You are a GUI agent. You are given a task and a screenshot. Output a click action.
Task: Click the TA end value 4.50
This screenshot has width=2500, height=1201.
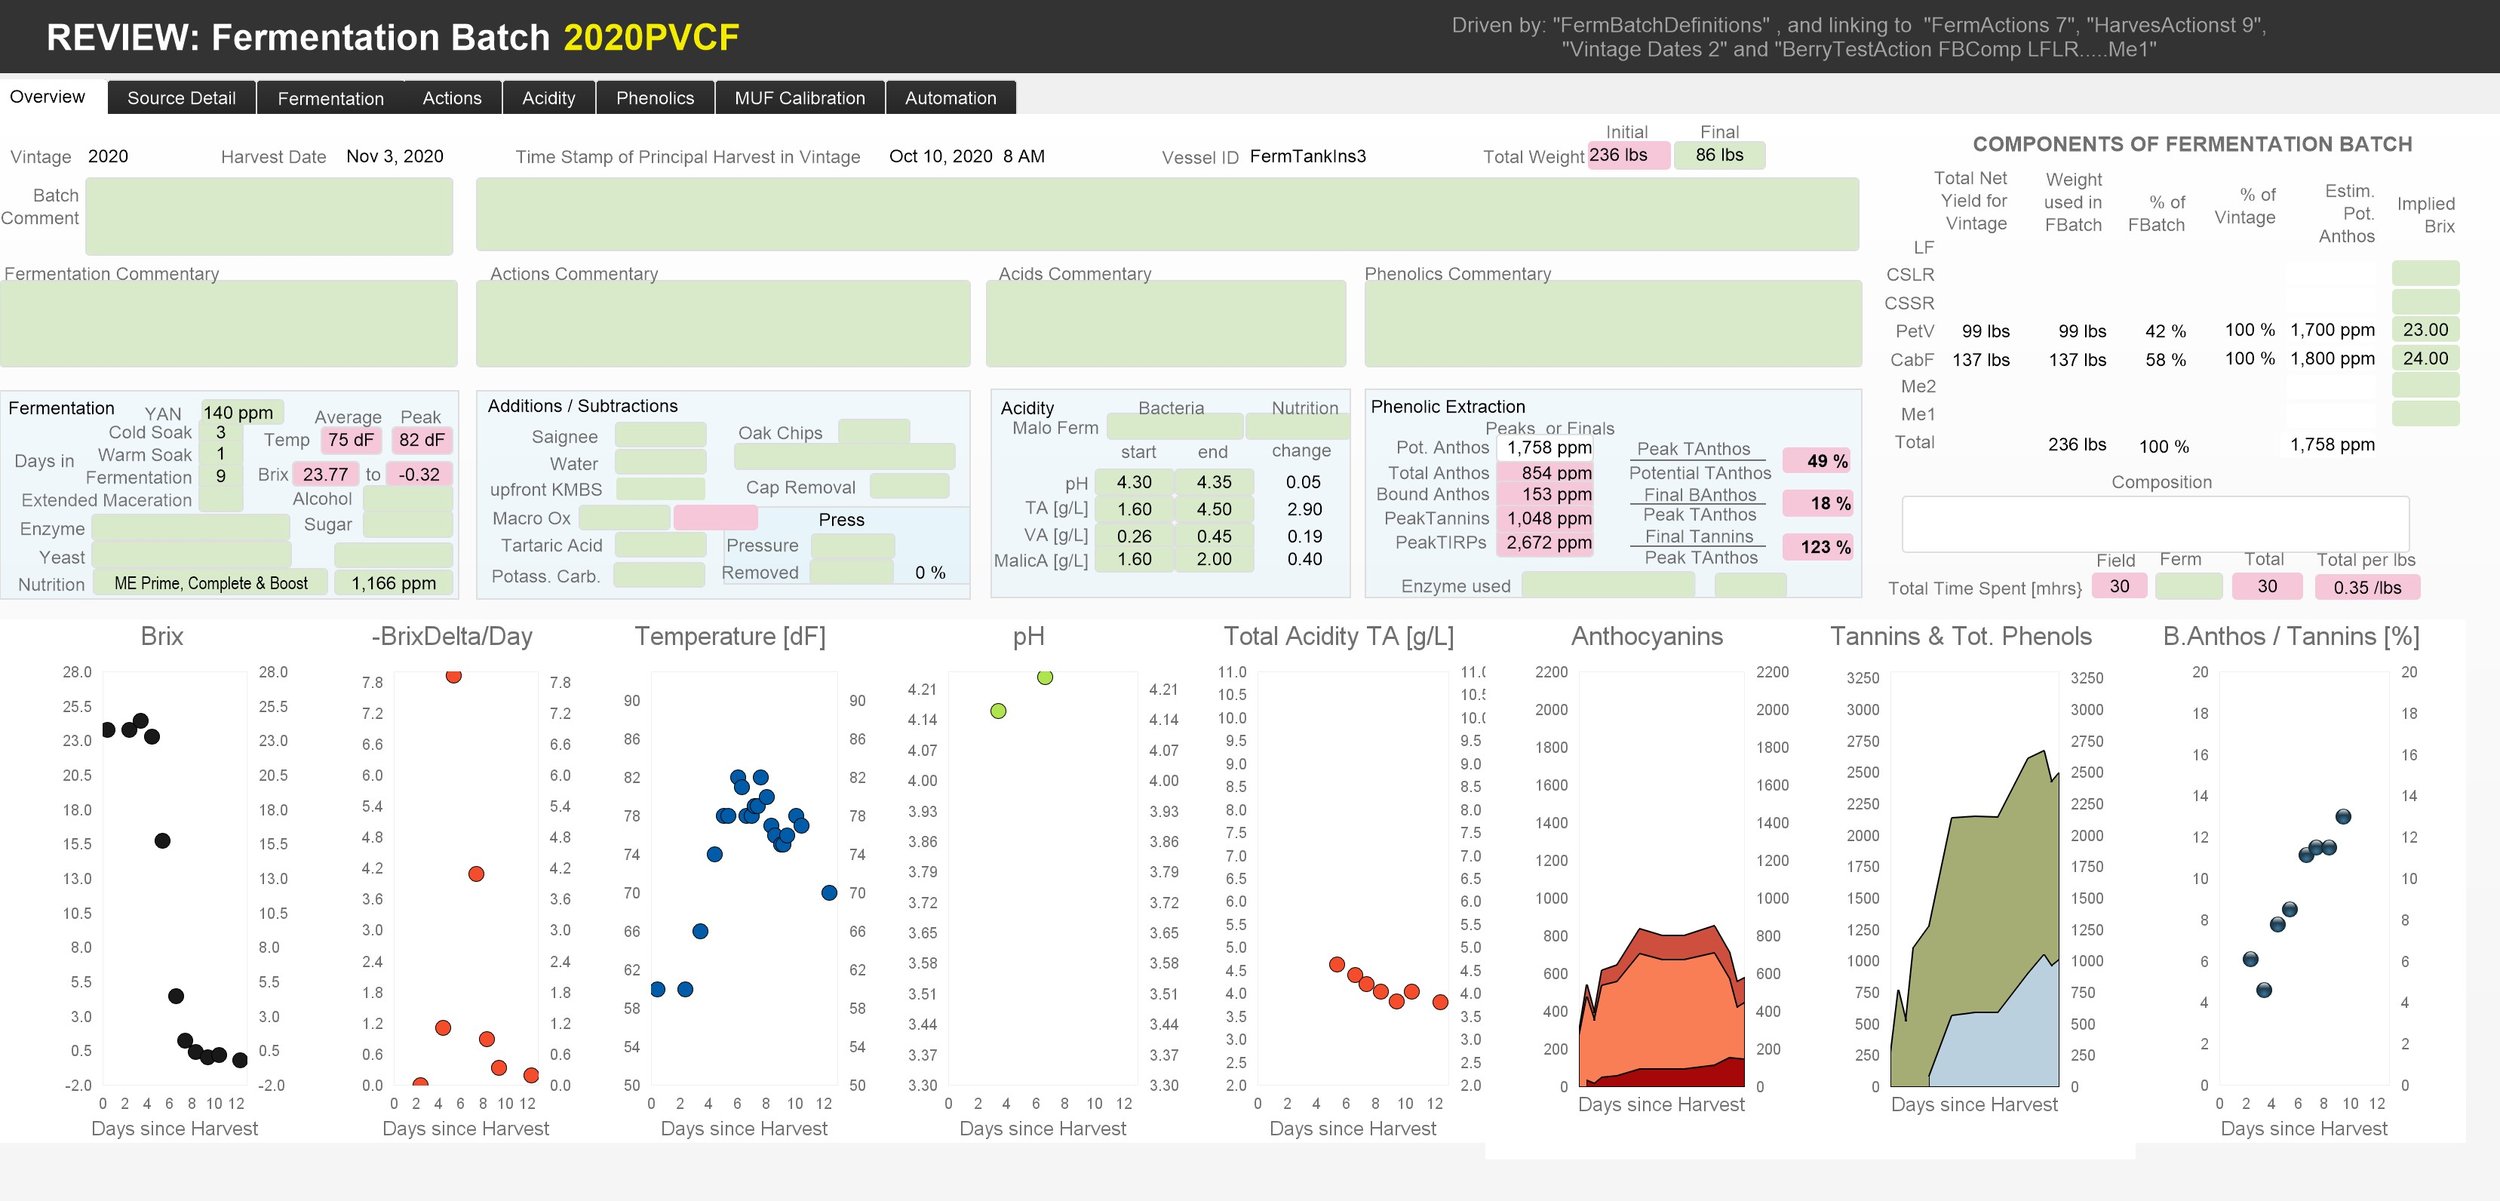click(1214, 509)
